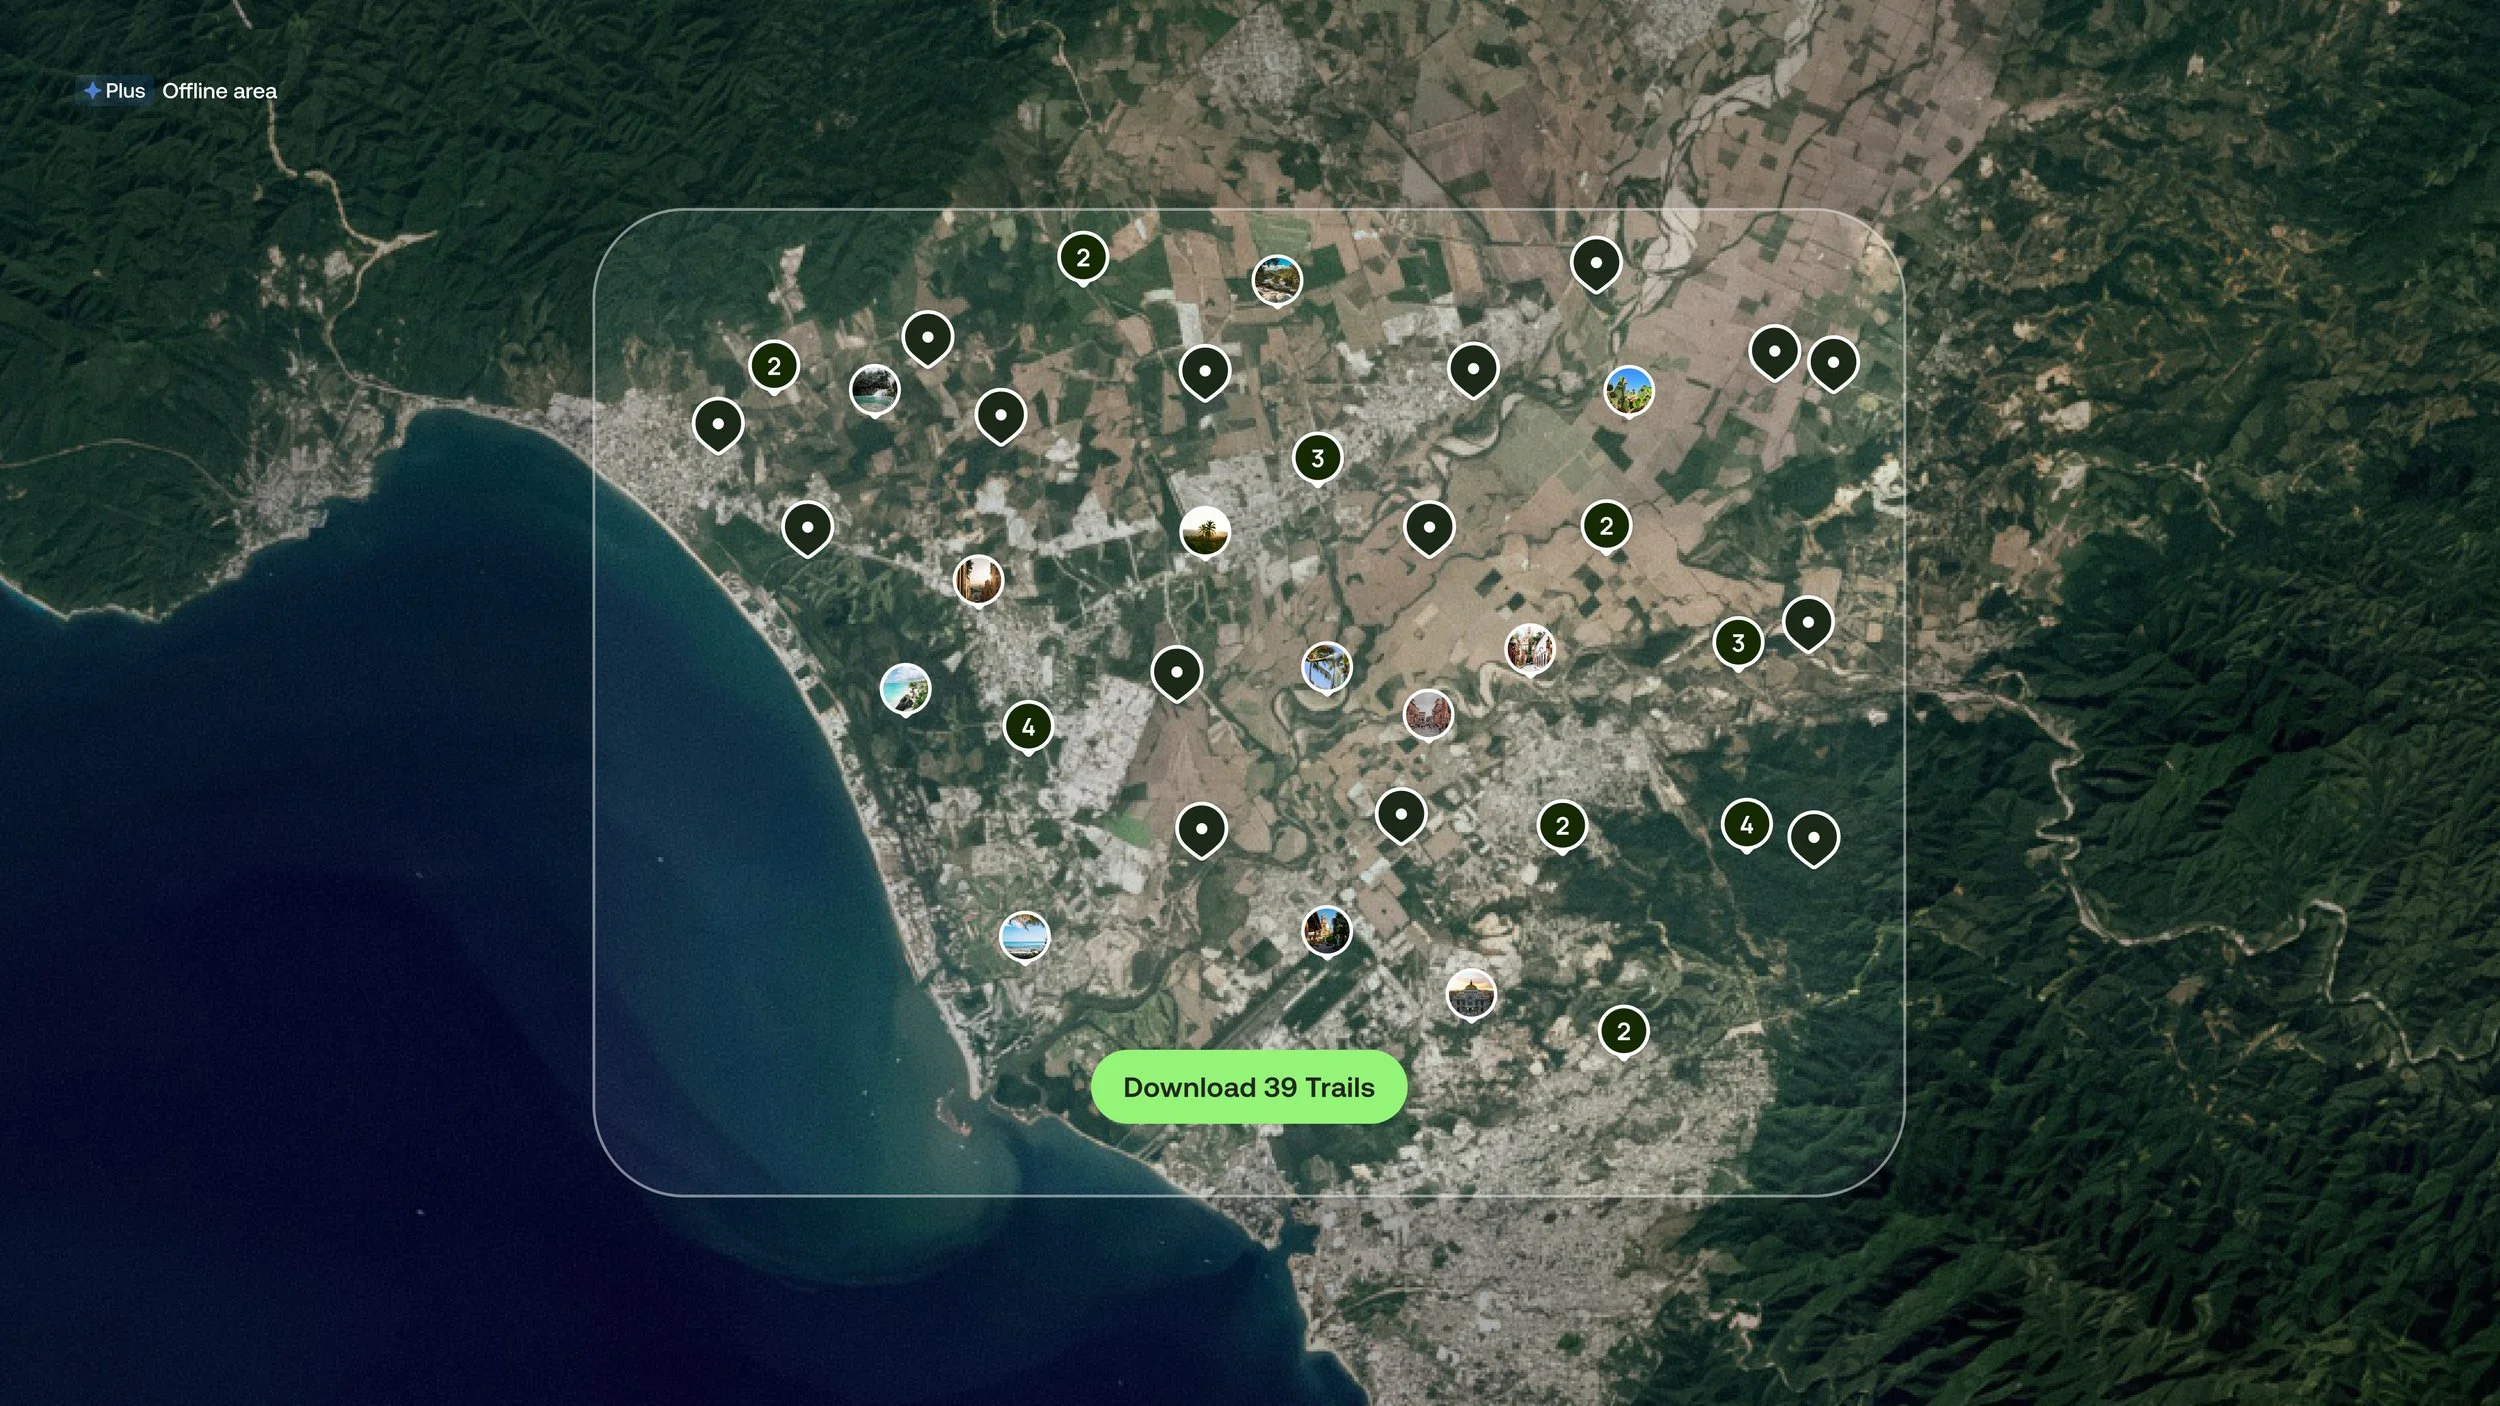2500x1406 pixels.
Task: Click the ocean horizon beach photo marker
Action: pyautogui.click(x=1024, y=936)
